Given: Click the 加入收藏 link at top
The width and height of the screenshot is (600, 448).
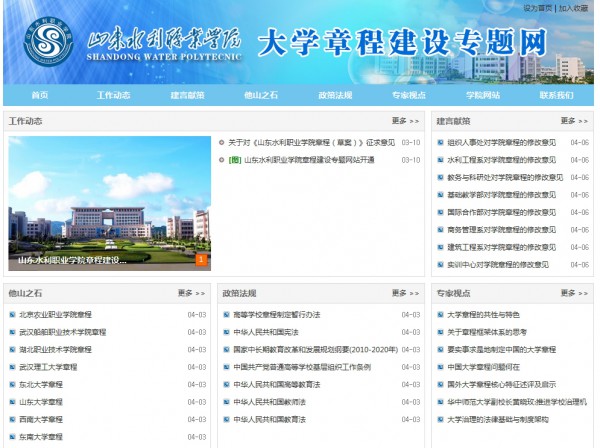Looking at the screenshot, I should [x=574, y=7].
